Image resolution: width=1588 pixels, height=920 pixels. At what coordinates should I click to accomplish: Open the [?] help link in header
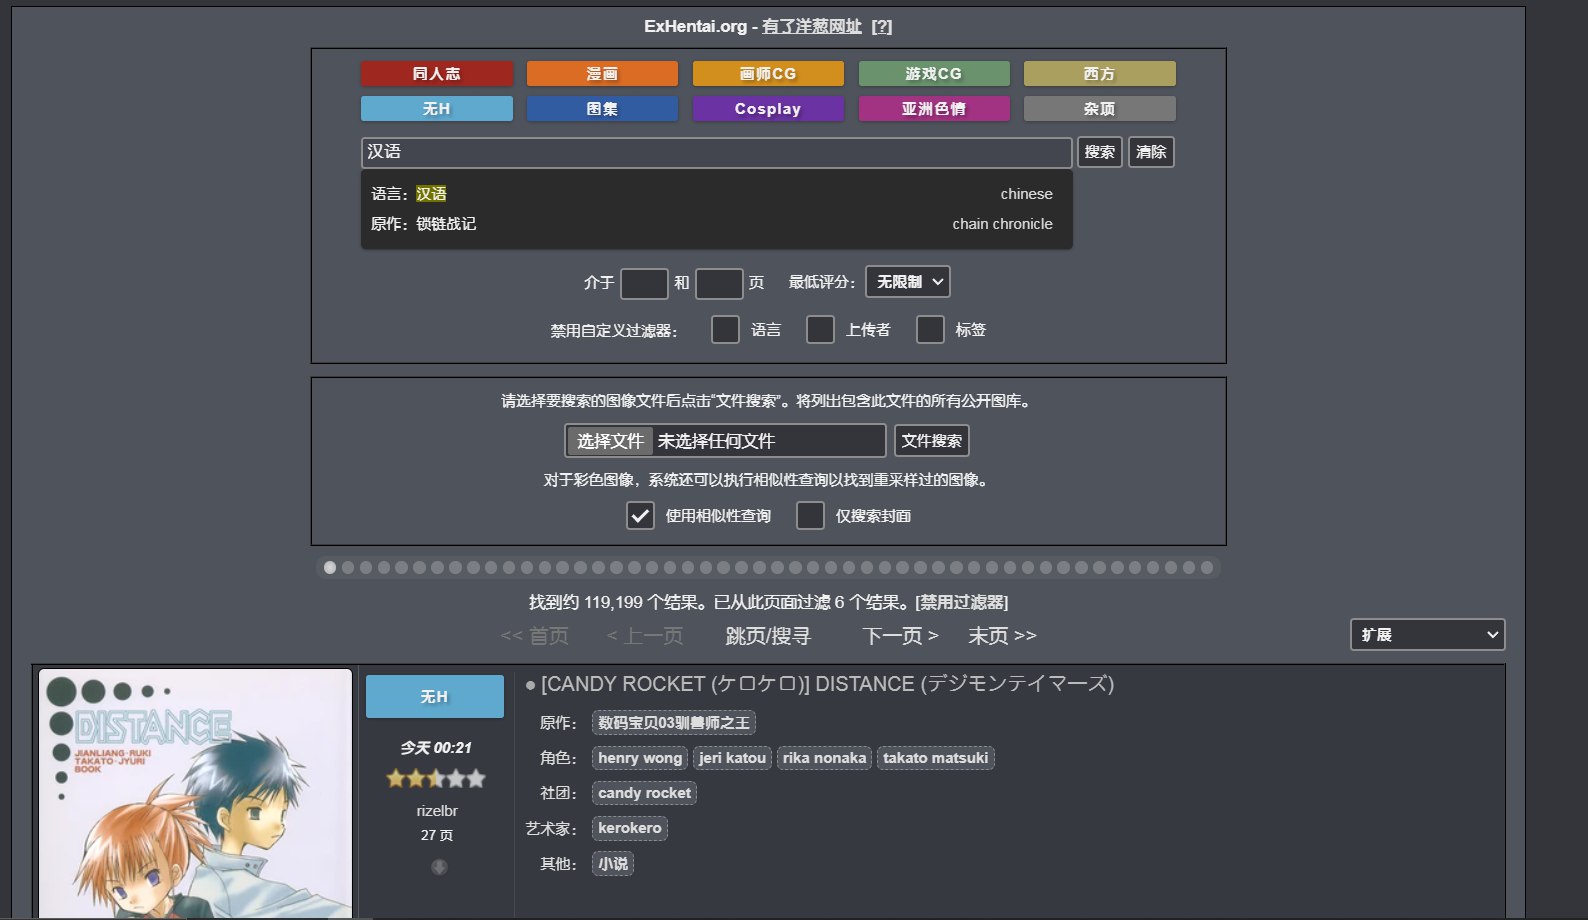tap(882, 26)
